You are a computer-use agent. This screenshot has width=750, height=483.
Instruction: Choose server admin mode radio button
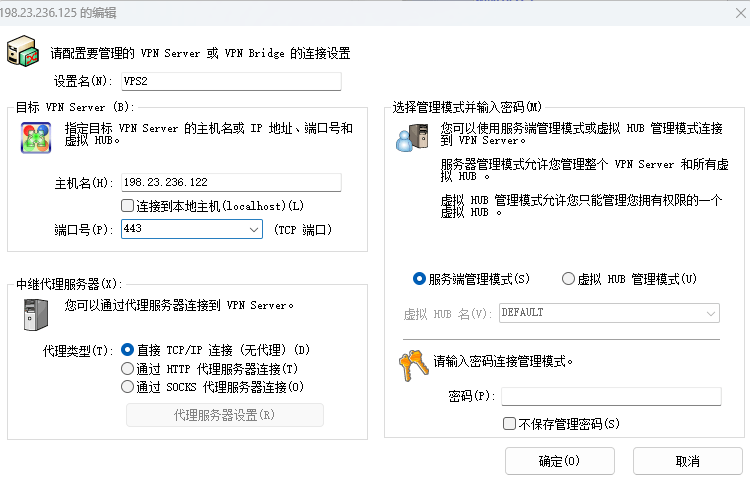coord(420,279)
